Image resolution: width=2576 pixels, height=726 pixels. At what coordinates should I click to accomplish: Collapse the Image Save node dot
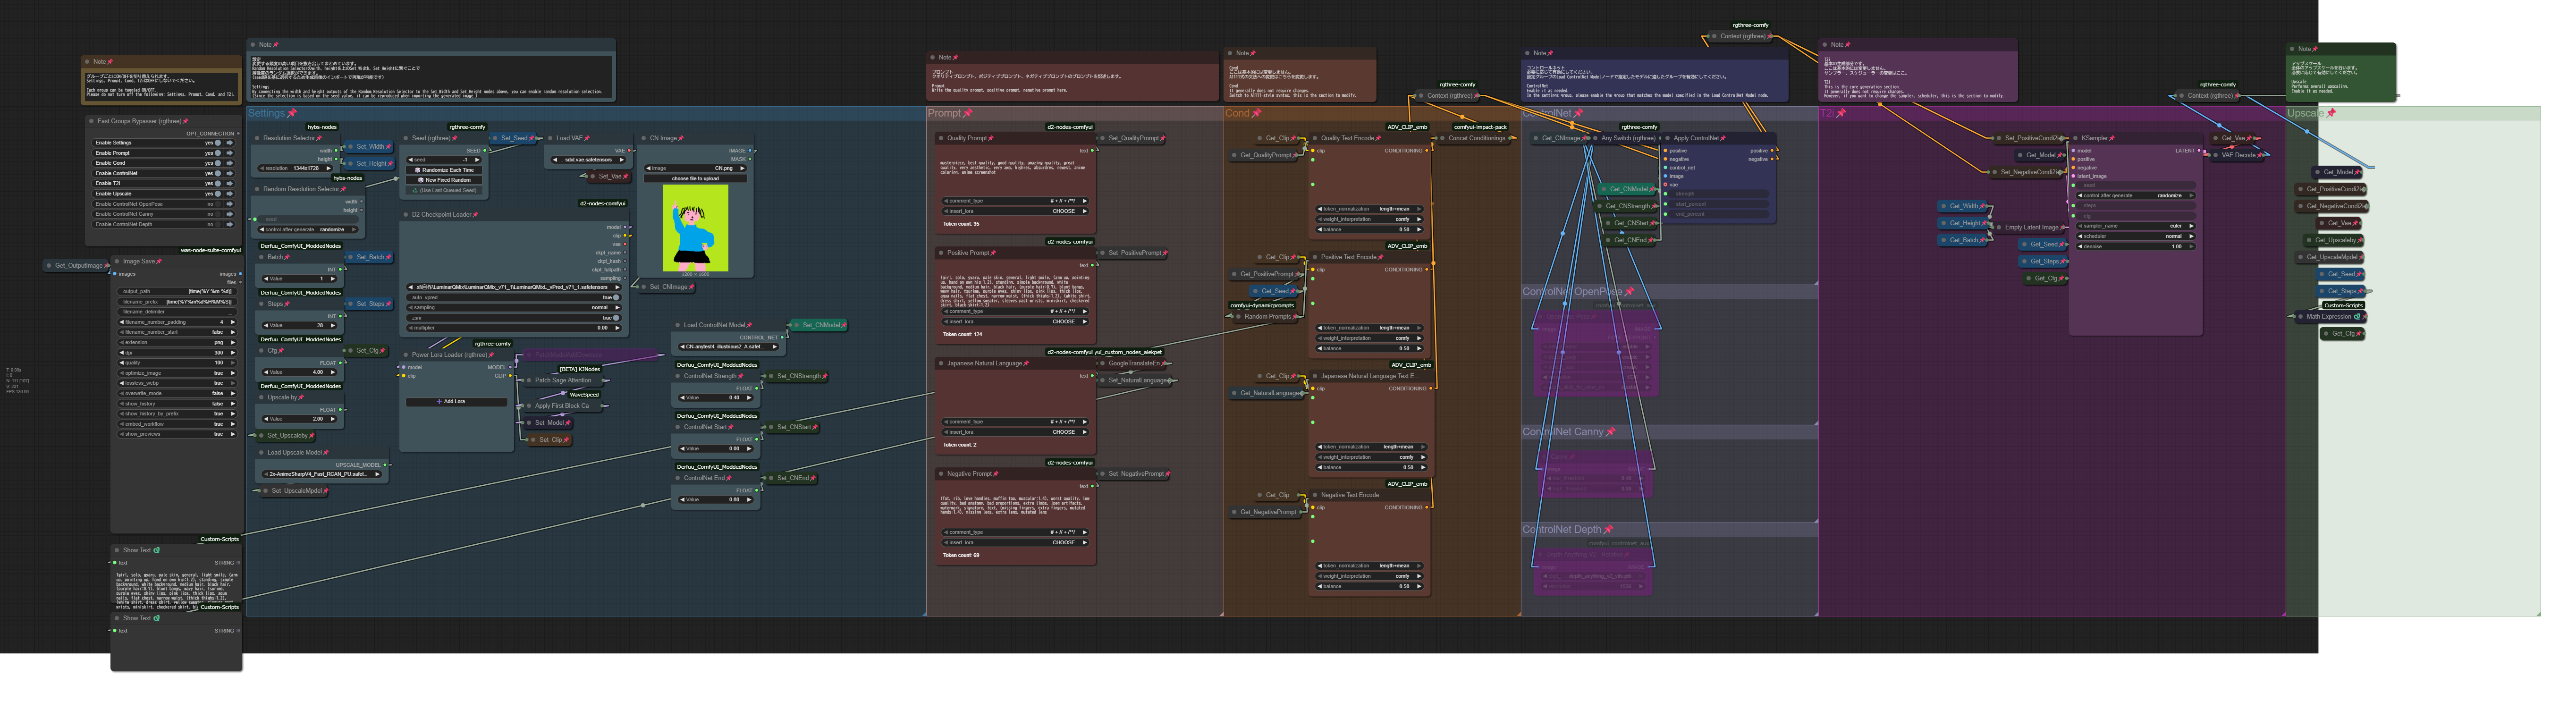point(117,262)
